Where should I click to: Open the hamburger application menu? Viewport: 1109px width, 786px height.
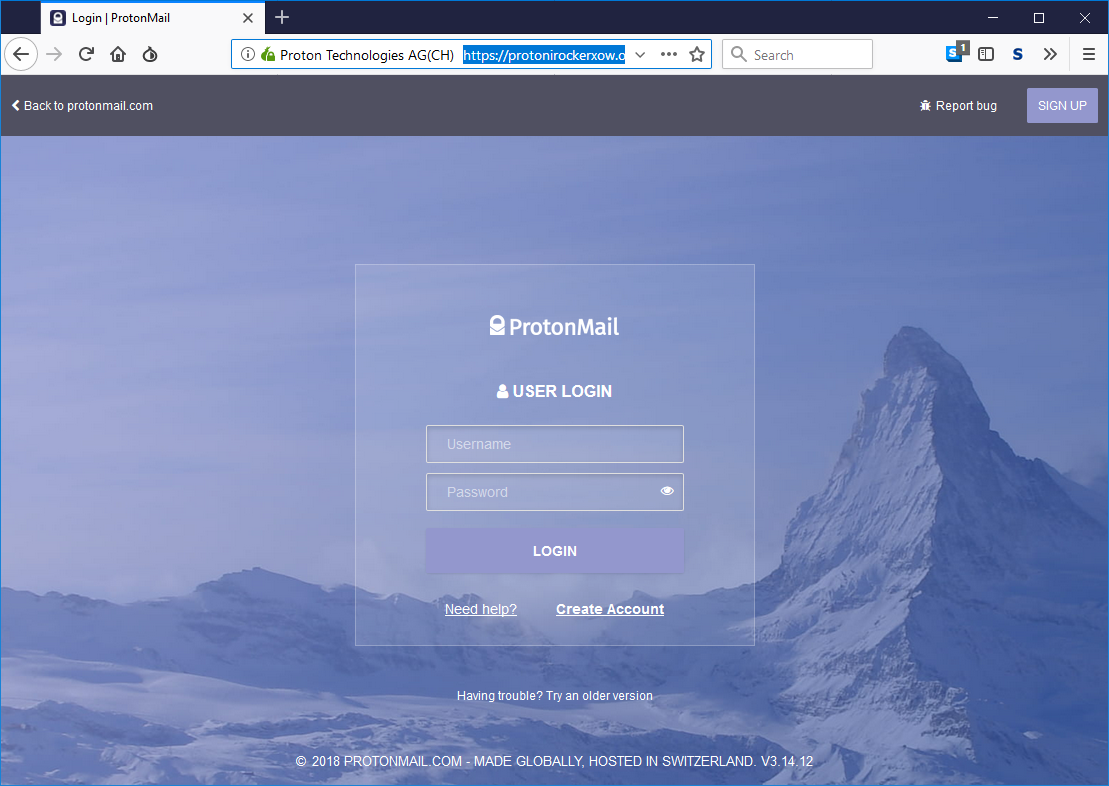coord(1089,54)
